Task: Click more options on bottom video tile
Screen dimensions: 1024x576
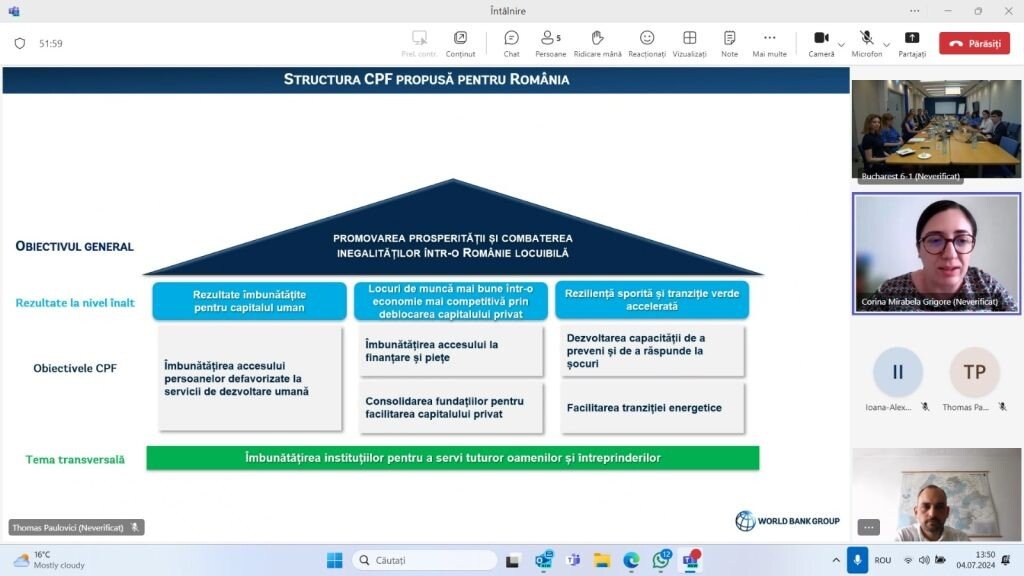Action: (x=868, y=527)
